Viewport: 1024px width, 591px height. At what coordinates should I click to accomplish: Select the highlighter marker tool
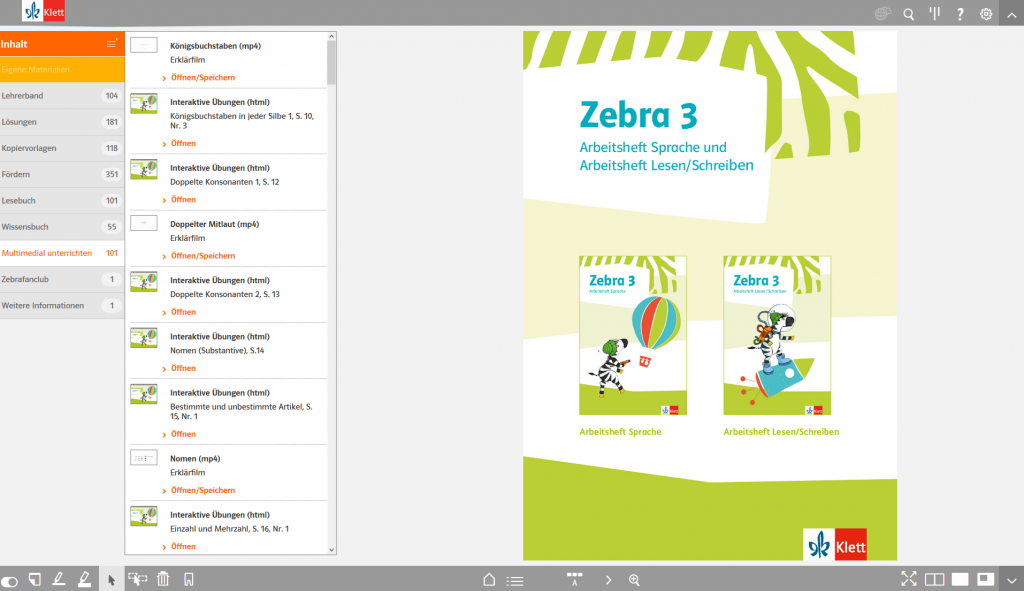point(84,579)
